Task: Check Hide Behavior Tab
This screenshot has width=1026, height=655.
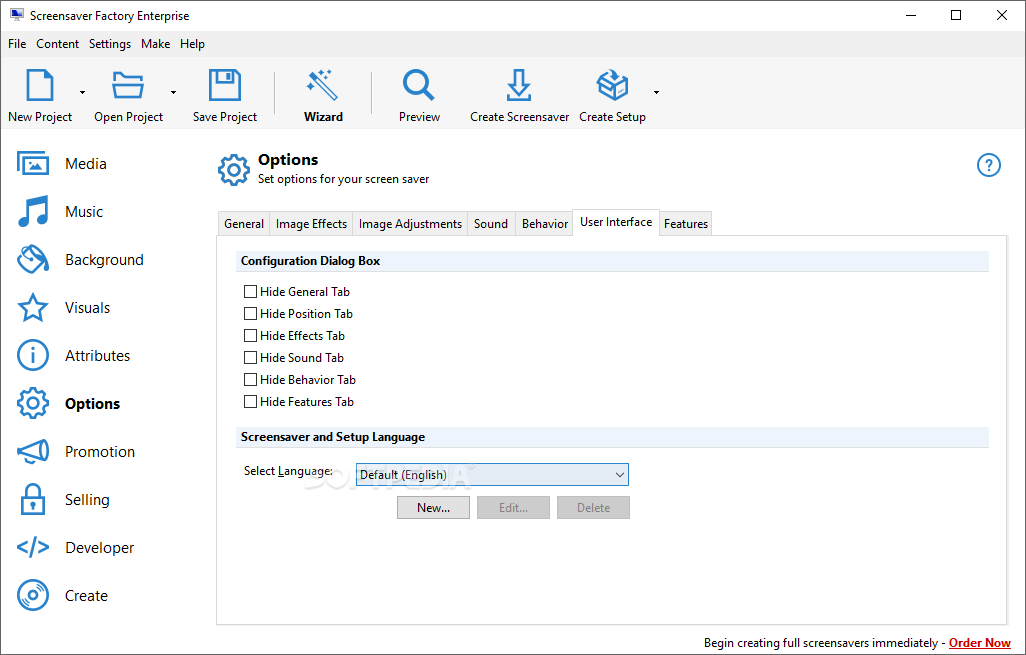Action: tap(250, 380)
